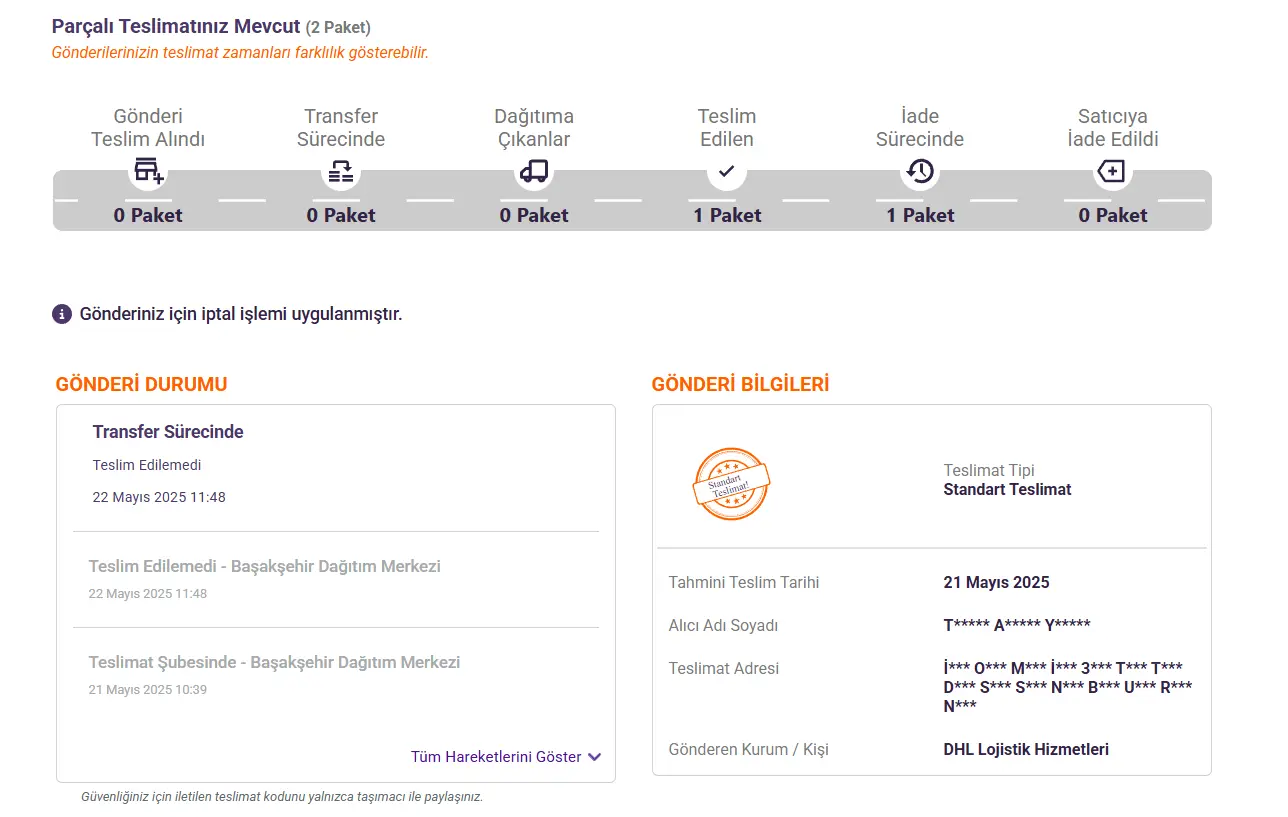Viewport: 1288px width, 817px height.
Task: Expand Tüm Hareketlerini Göster chevron arrow
Action: click(x=595, y=757)
